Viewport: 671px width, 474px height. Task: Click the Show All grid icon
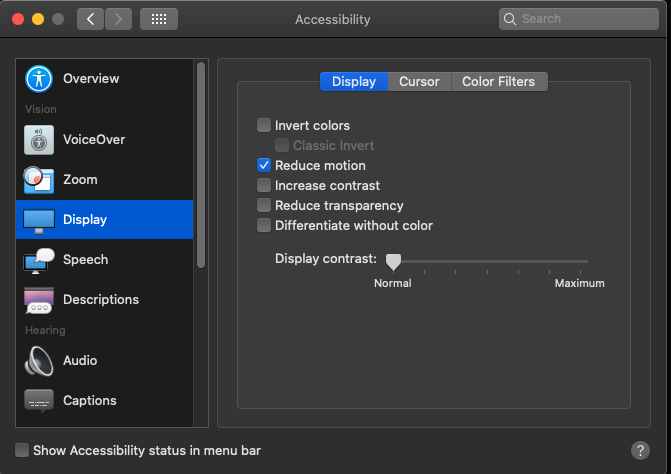pos(159,19)
